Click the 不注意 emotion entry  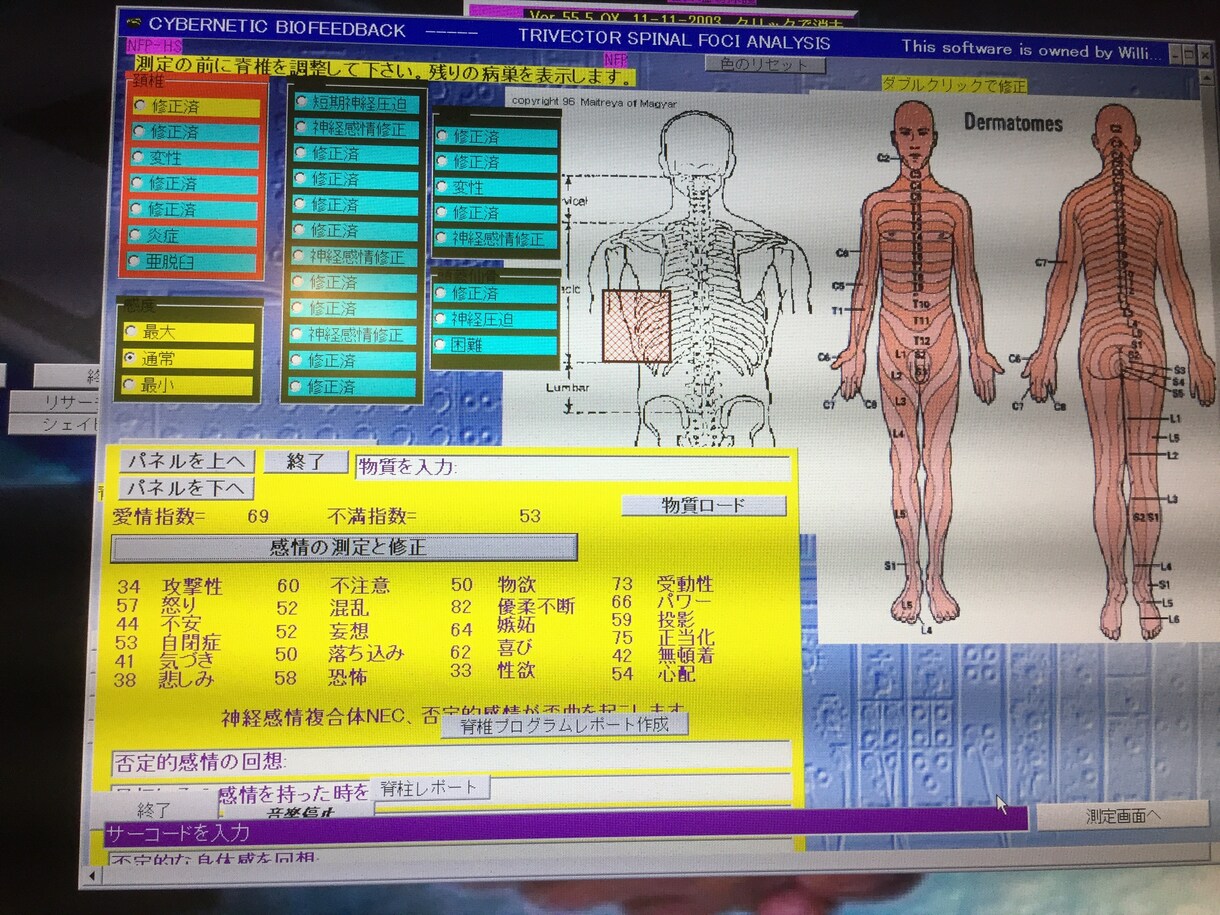[x=360, y=586]
